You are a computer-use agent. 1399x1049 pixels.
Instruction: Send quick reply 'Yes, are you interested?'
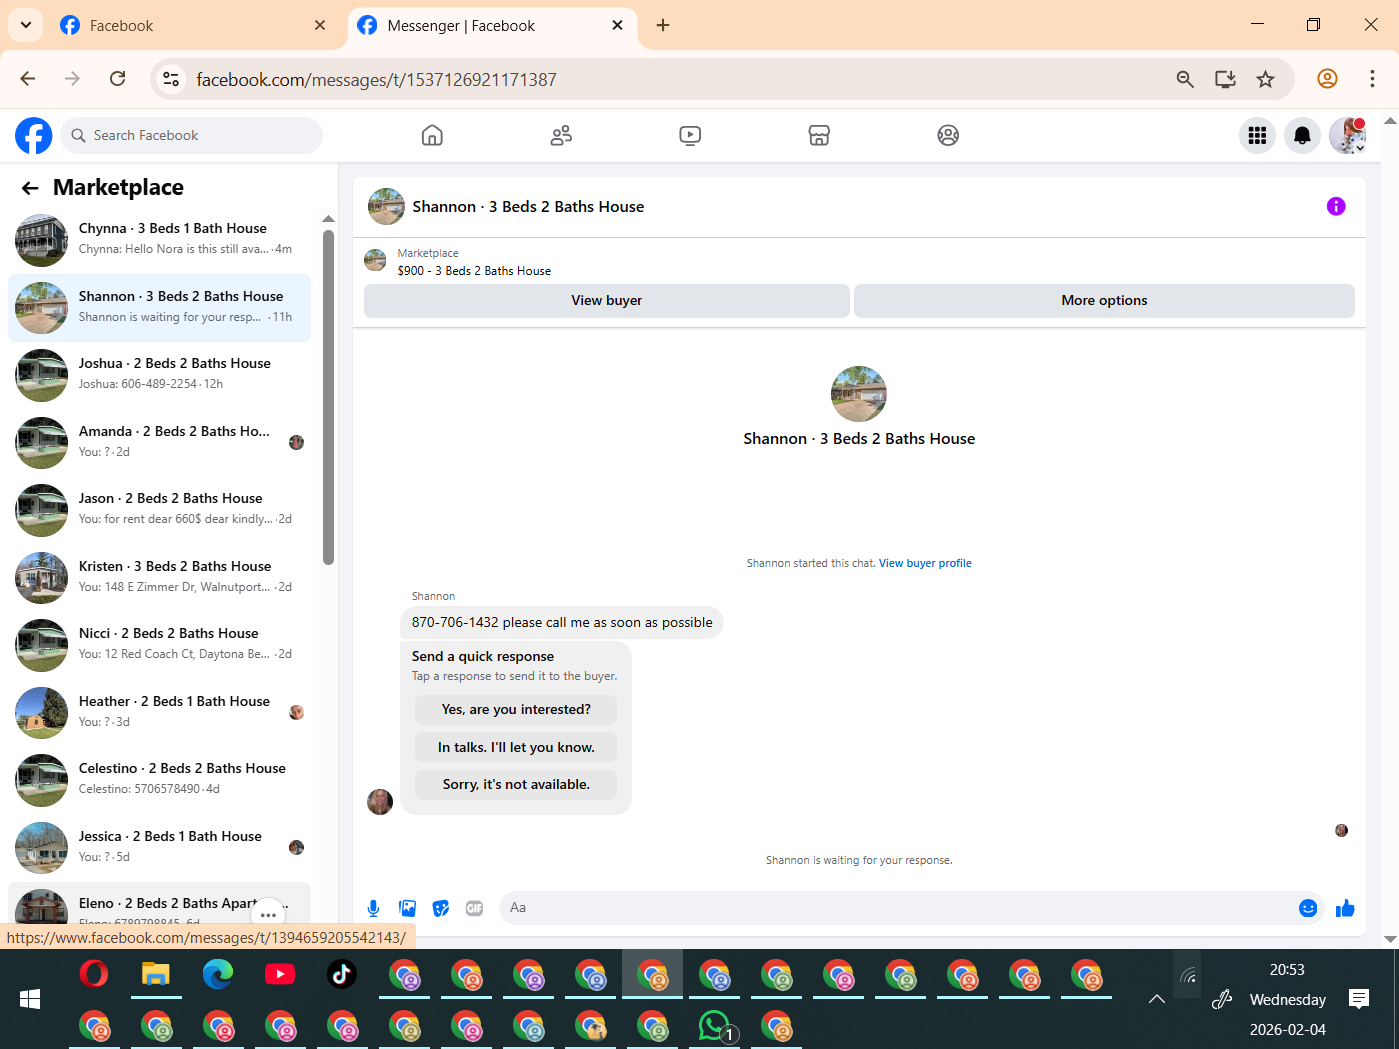[x=516, y=710]
